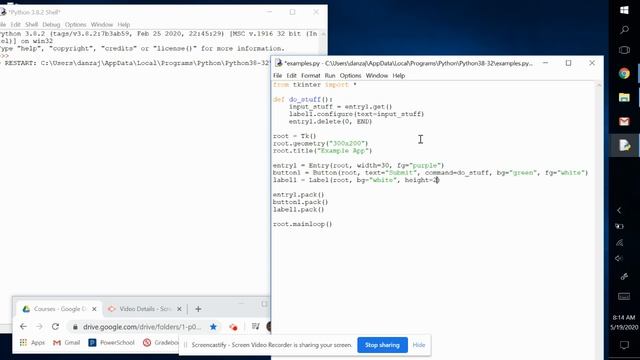
Task: Click the entry1.delete(0, END) line
Action: pos(330,121)
